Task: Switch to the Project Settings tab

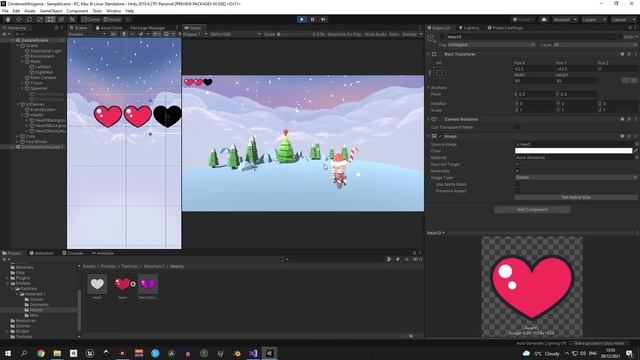Action: tap(505, 28)
